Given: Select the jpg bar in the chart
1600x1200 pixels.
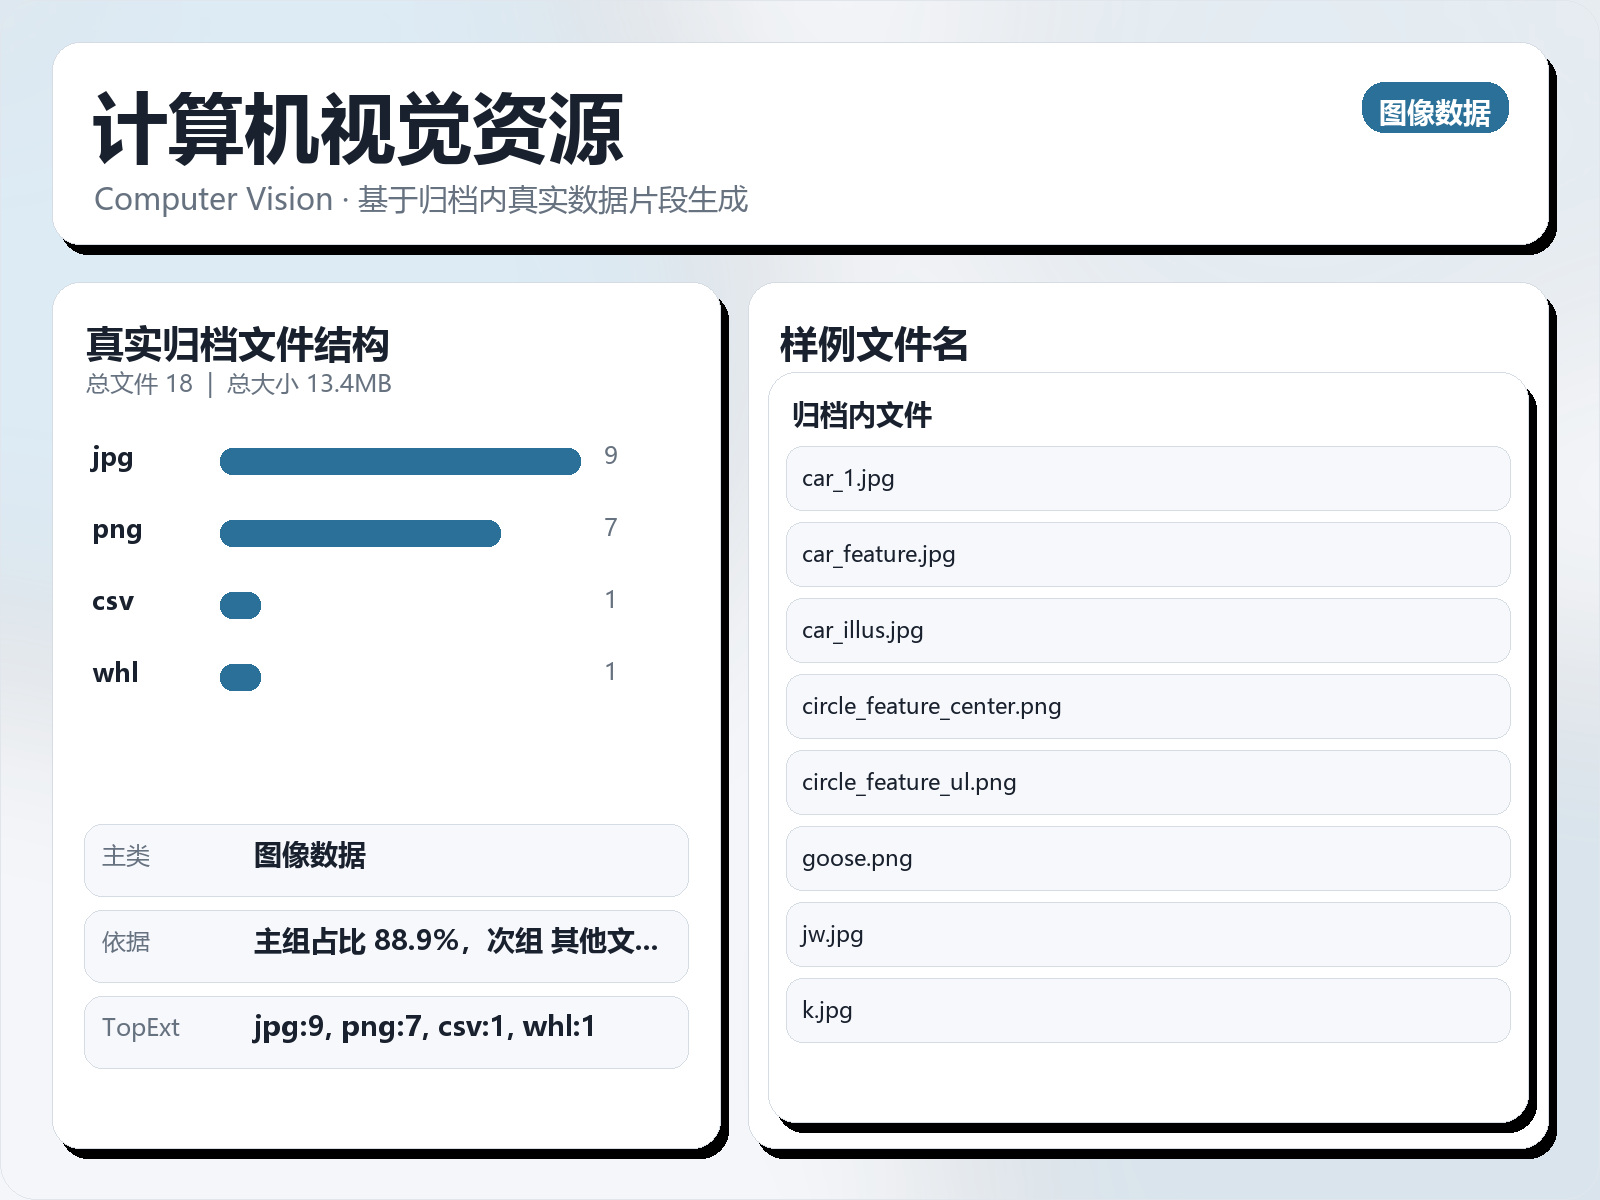Looking at the screenshot, I should point(400,460).
